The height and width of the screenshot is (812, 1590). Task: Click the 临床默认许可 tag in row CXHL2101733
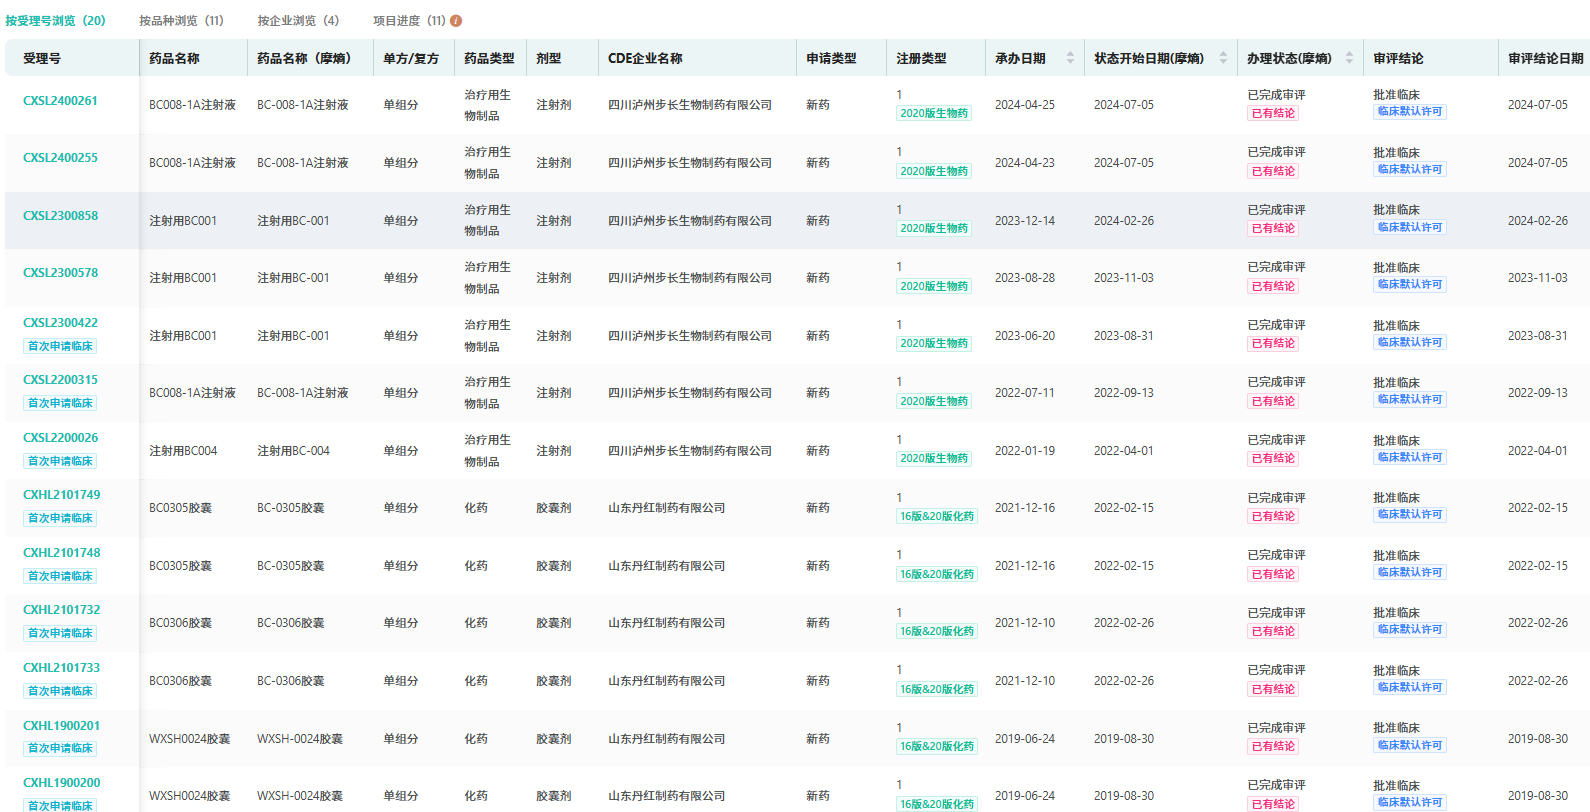[x=1410, y=687]
